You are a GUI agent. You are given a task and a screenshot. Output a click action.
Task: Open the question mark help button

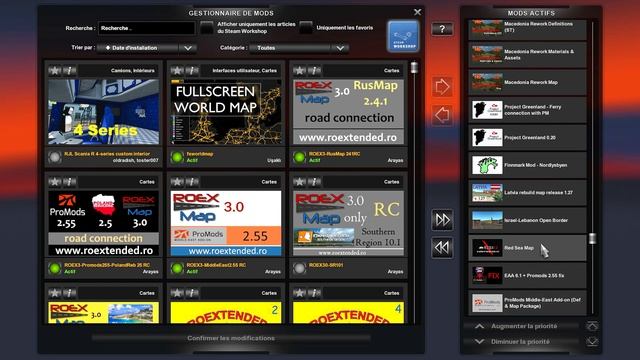pyautogui.click(x=442, y=29)
